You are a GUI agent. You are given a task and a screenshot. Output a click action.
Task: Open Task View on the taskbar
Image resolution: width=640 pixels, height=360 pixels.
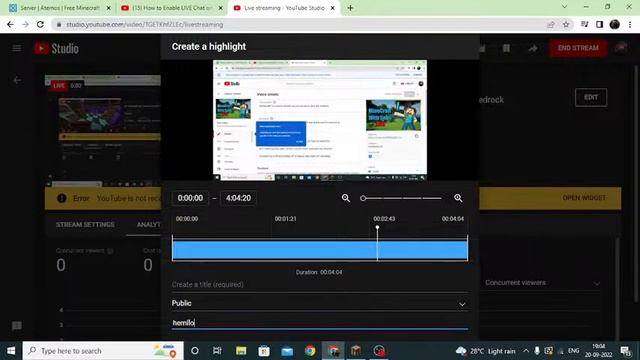click(x=217, y=351)
